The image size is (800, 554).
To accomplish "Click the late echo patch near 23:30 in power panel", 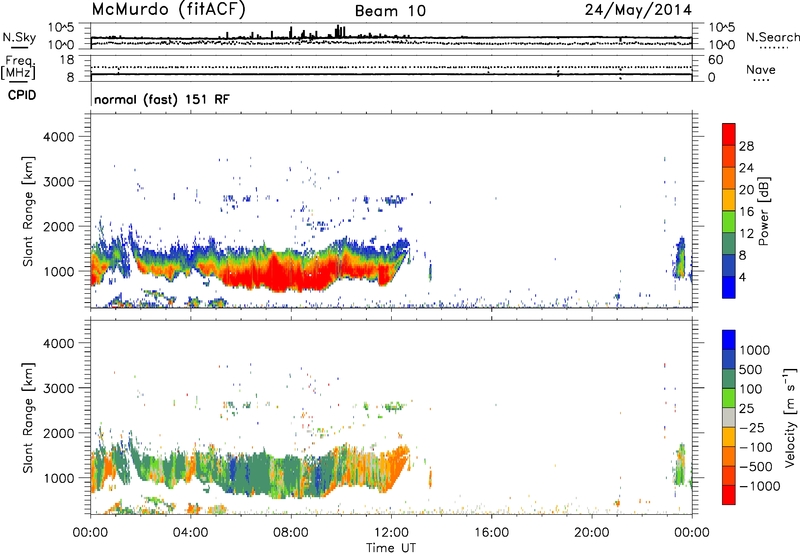I will (679, 258).
